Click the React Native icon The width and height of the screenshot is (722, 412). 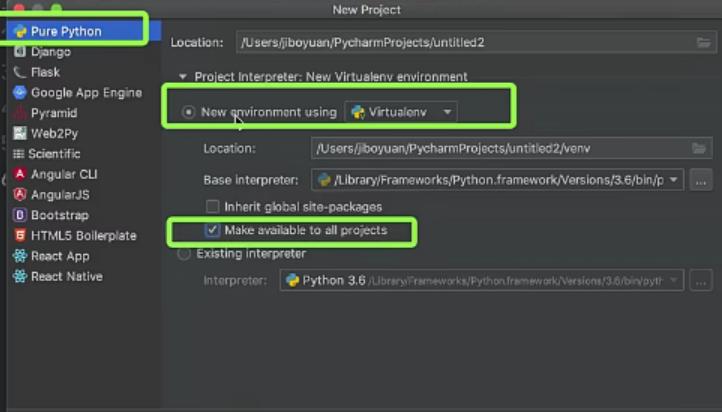coord(20,276)
